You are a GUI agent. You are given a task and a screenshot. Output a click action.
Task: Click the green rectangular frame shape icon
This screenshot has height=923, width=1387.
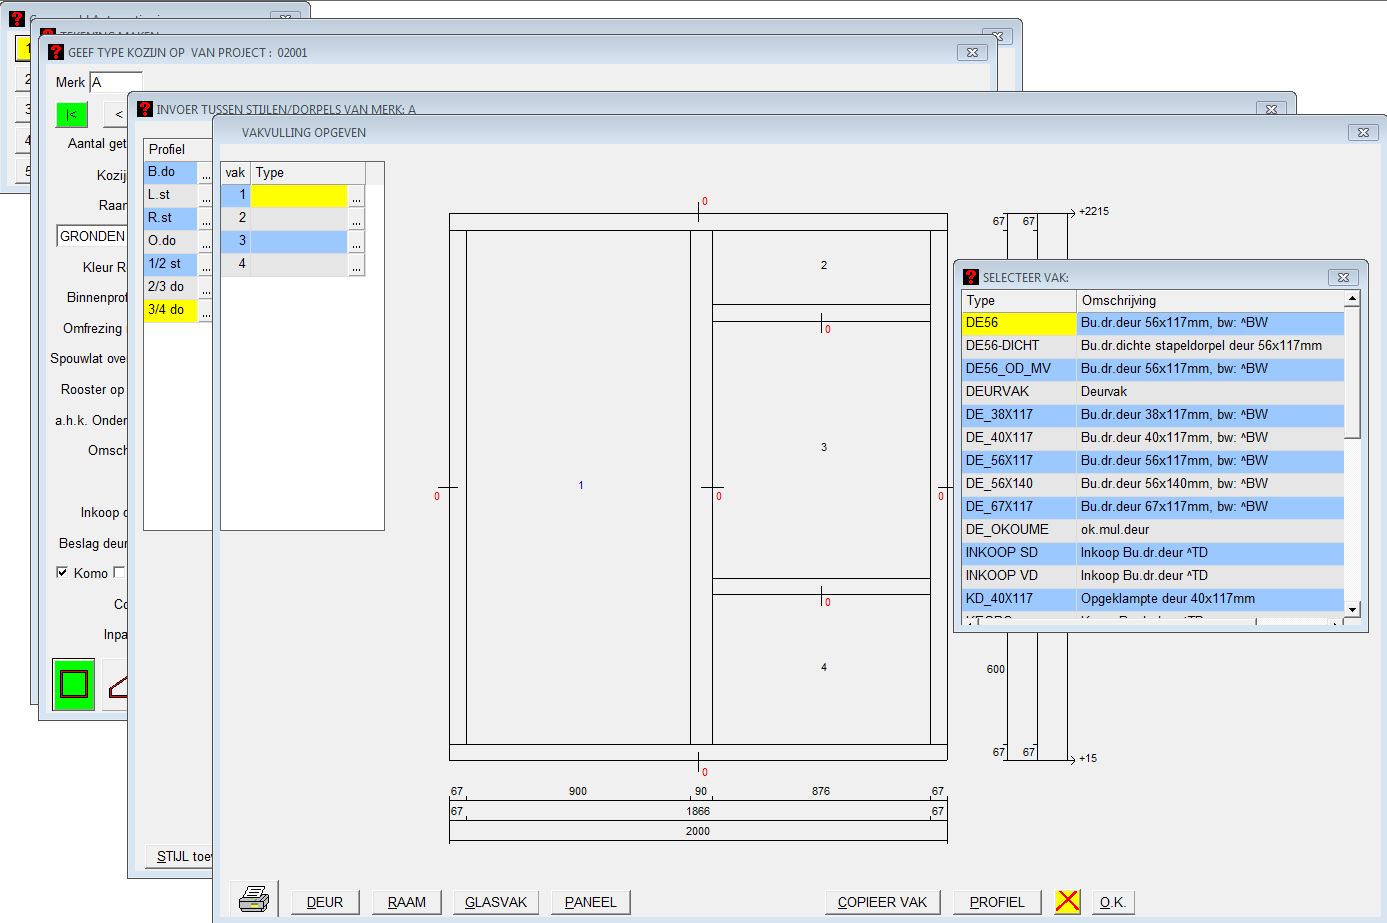(74, 684)
